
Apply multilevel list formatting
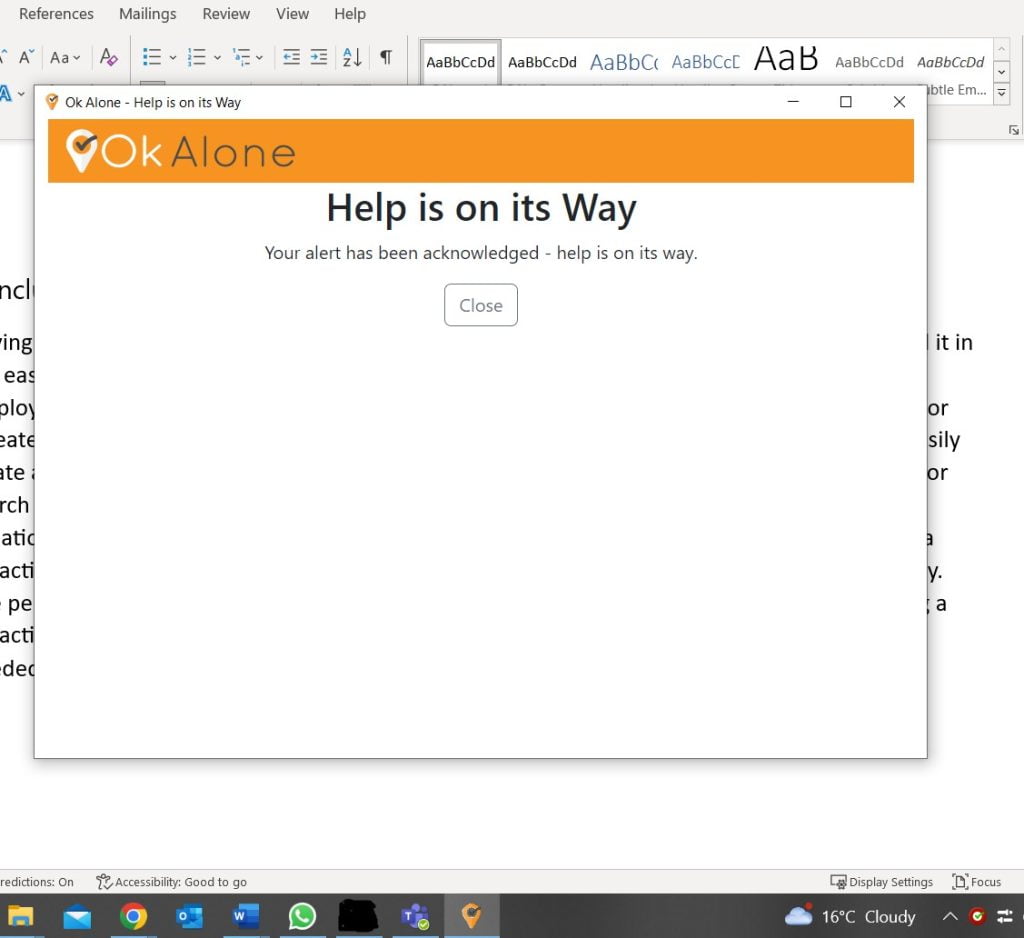pos(242,57)
